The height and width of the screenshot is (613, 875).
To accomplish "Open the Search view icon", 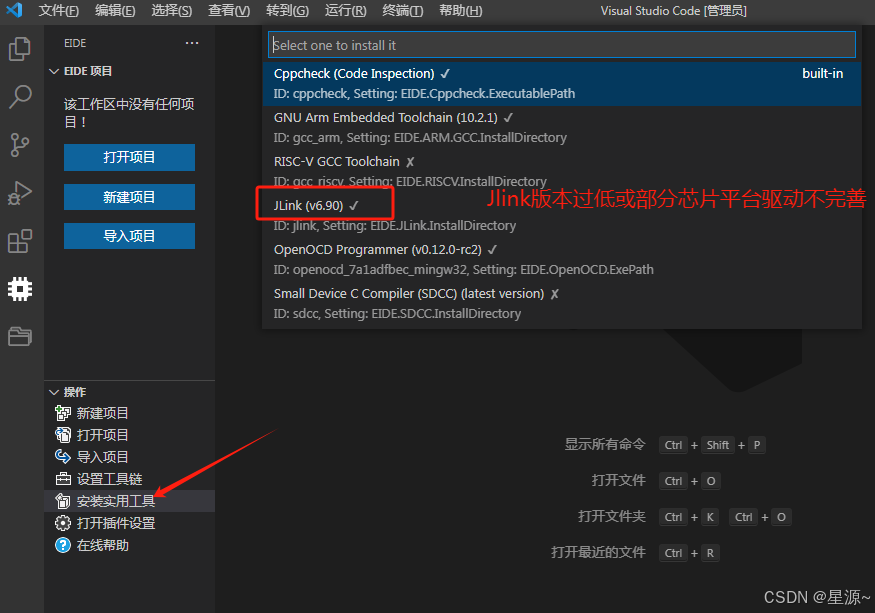I will (20, 97).
